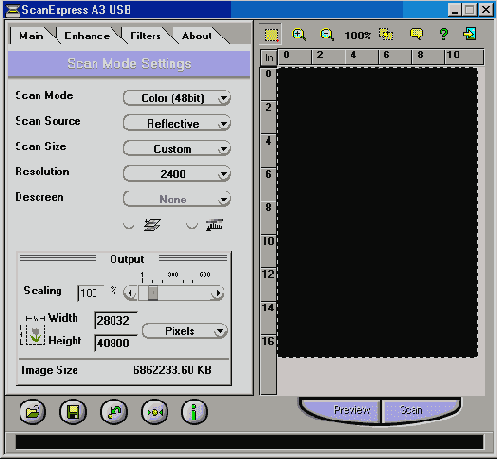Screen dimensions: 497x459
Task: Open the Scan Mode Color (48bit) dropdown
Action: point(177,98)
